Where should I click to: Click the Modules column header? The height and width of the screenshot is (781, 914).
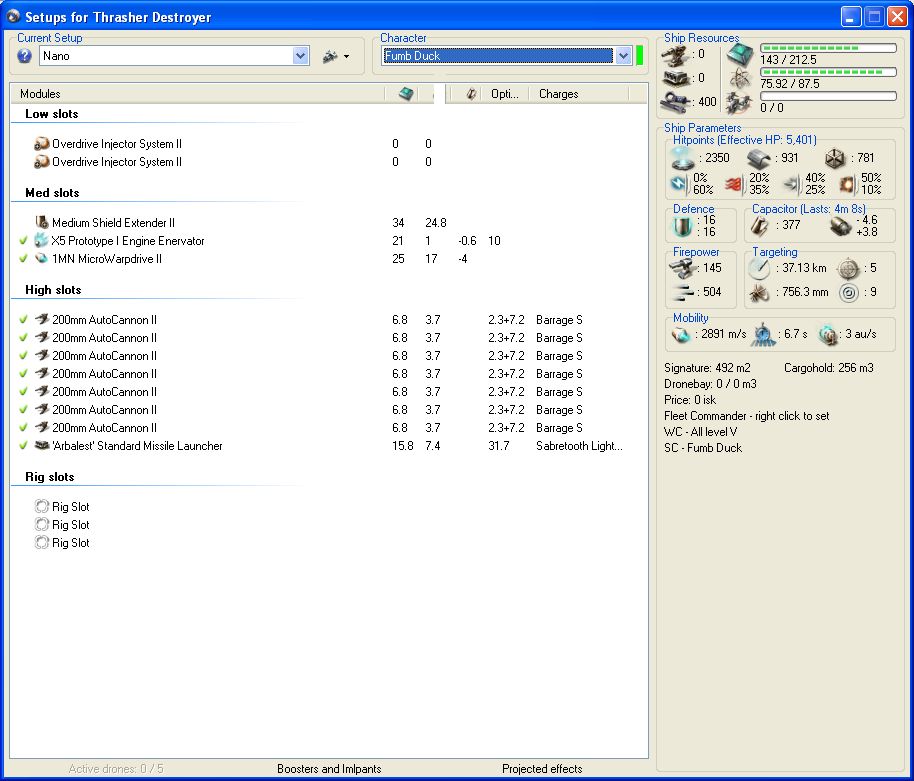click(x=198, y=94)
